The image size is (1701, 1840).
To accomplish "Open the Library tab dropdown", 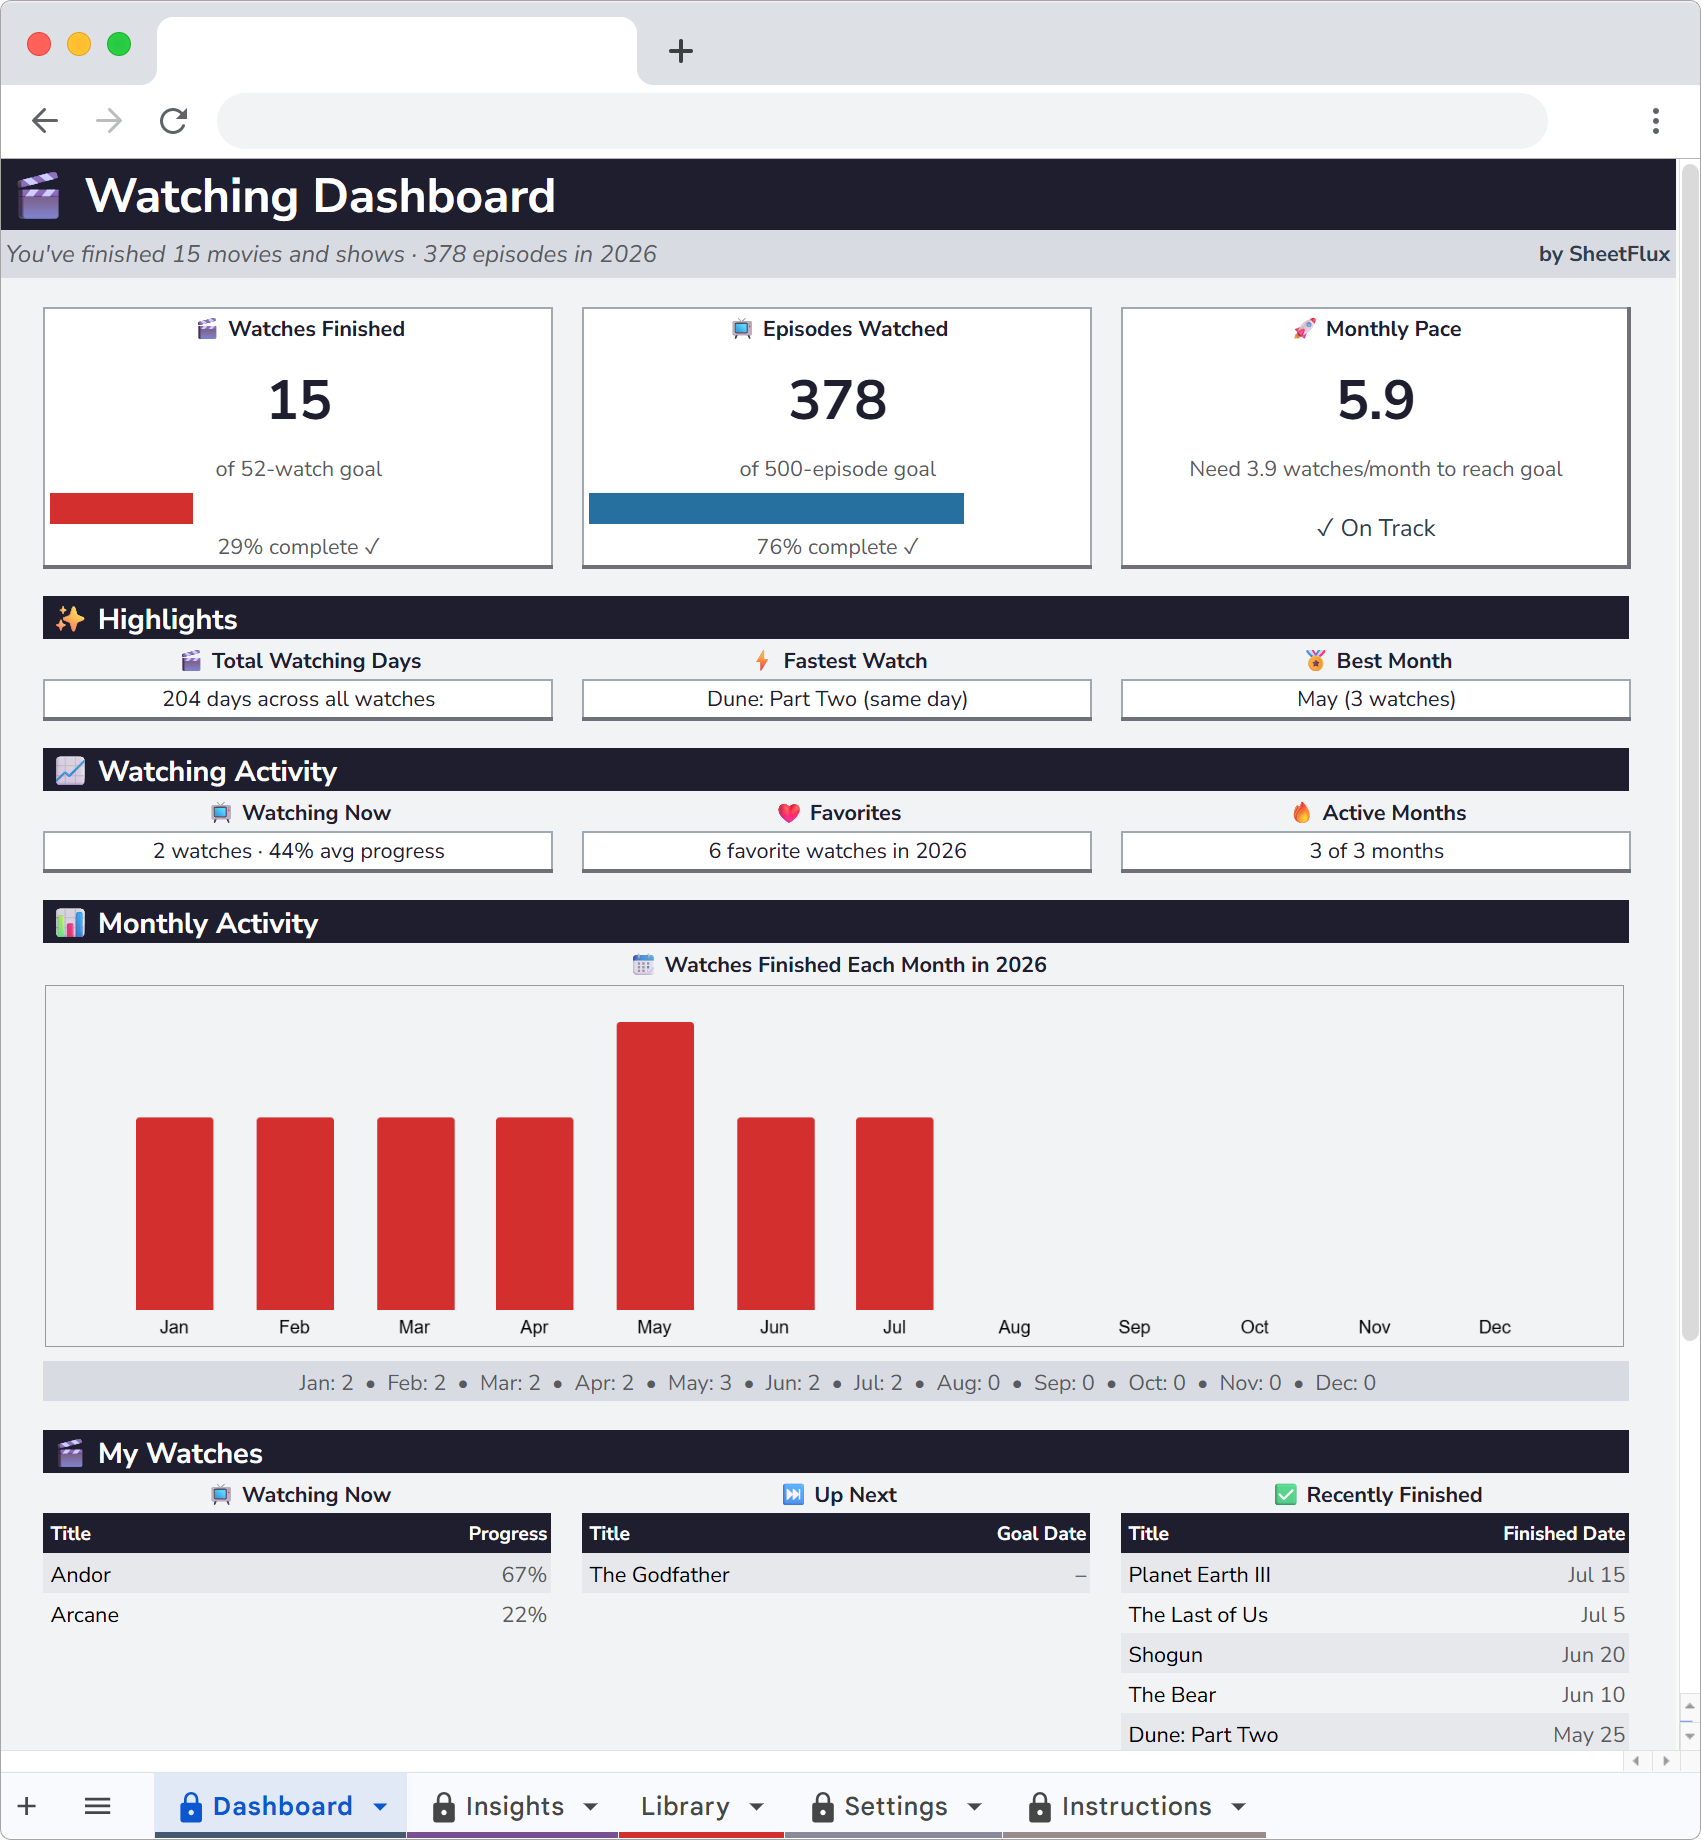I will tap(755, 1806).
